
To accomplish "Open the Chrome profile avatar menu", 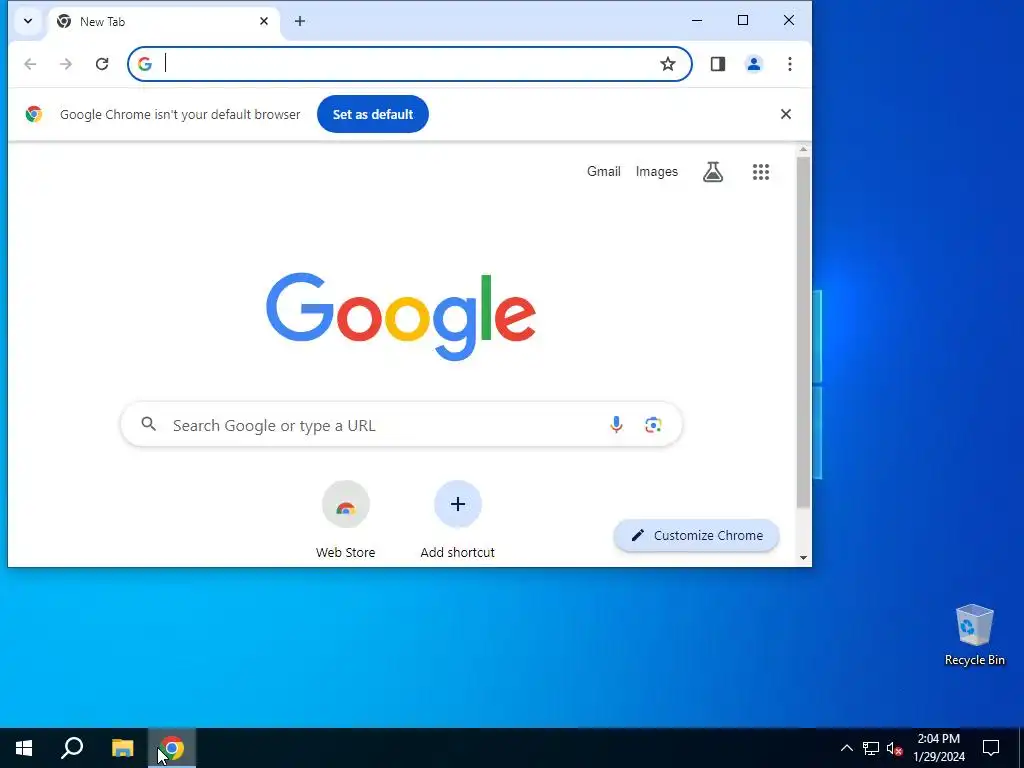I will click(754, 63).
